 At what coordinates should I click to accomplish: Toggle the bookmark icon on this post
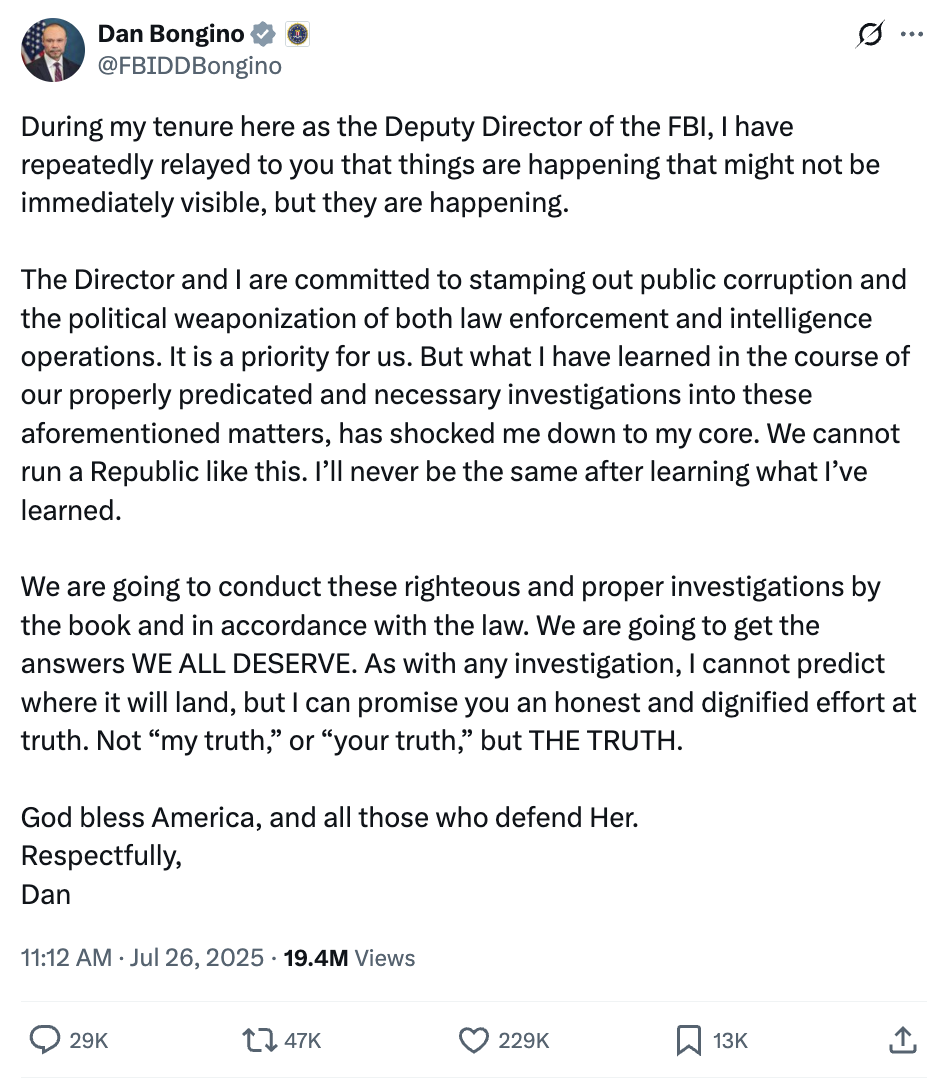tap(689, 1040)
